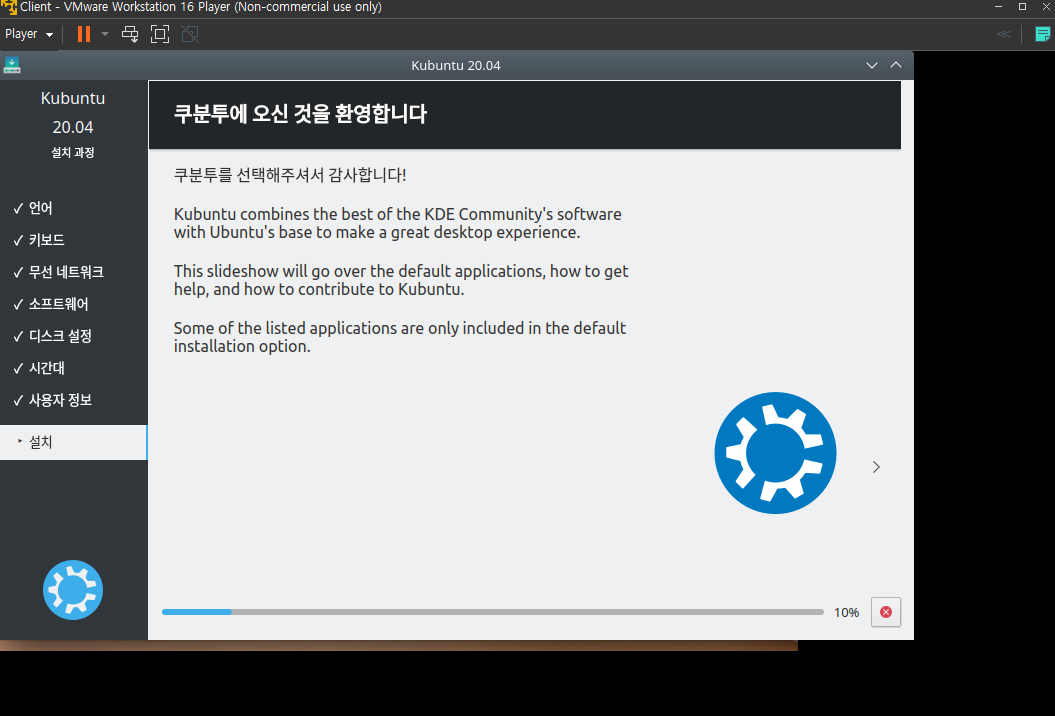Image resolution: width=1055 pixels, height=716 pixels.
Task: Click the Send Ctrl+Alt+Del icon
Action: point(130,34)
